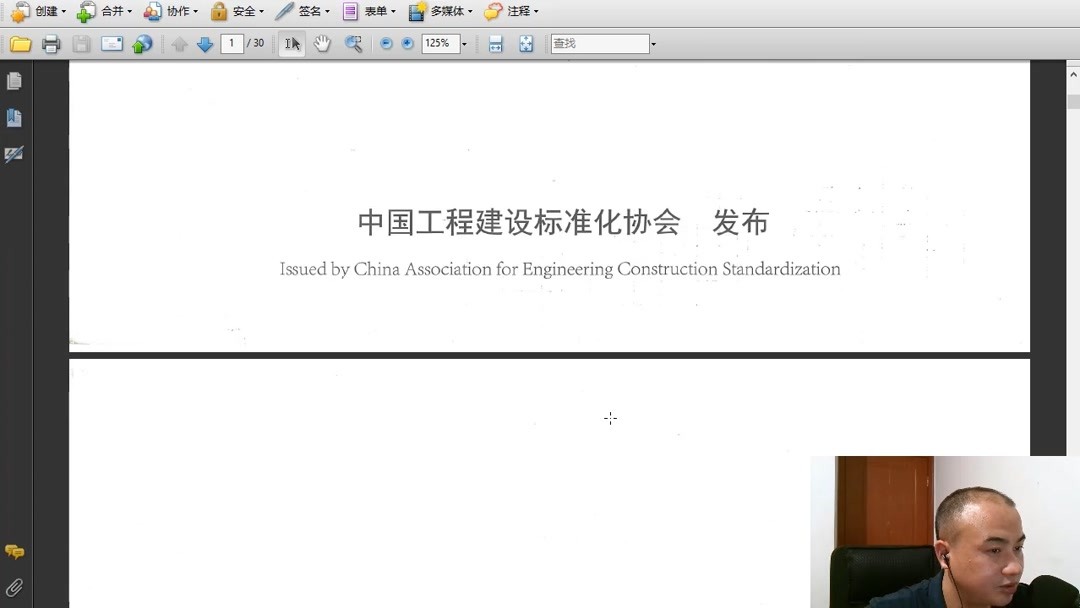This screenshot has width=1080, height=608.
Task: Expand the zoom level 125% dropdown
Action: [463, 43]
